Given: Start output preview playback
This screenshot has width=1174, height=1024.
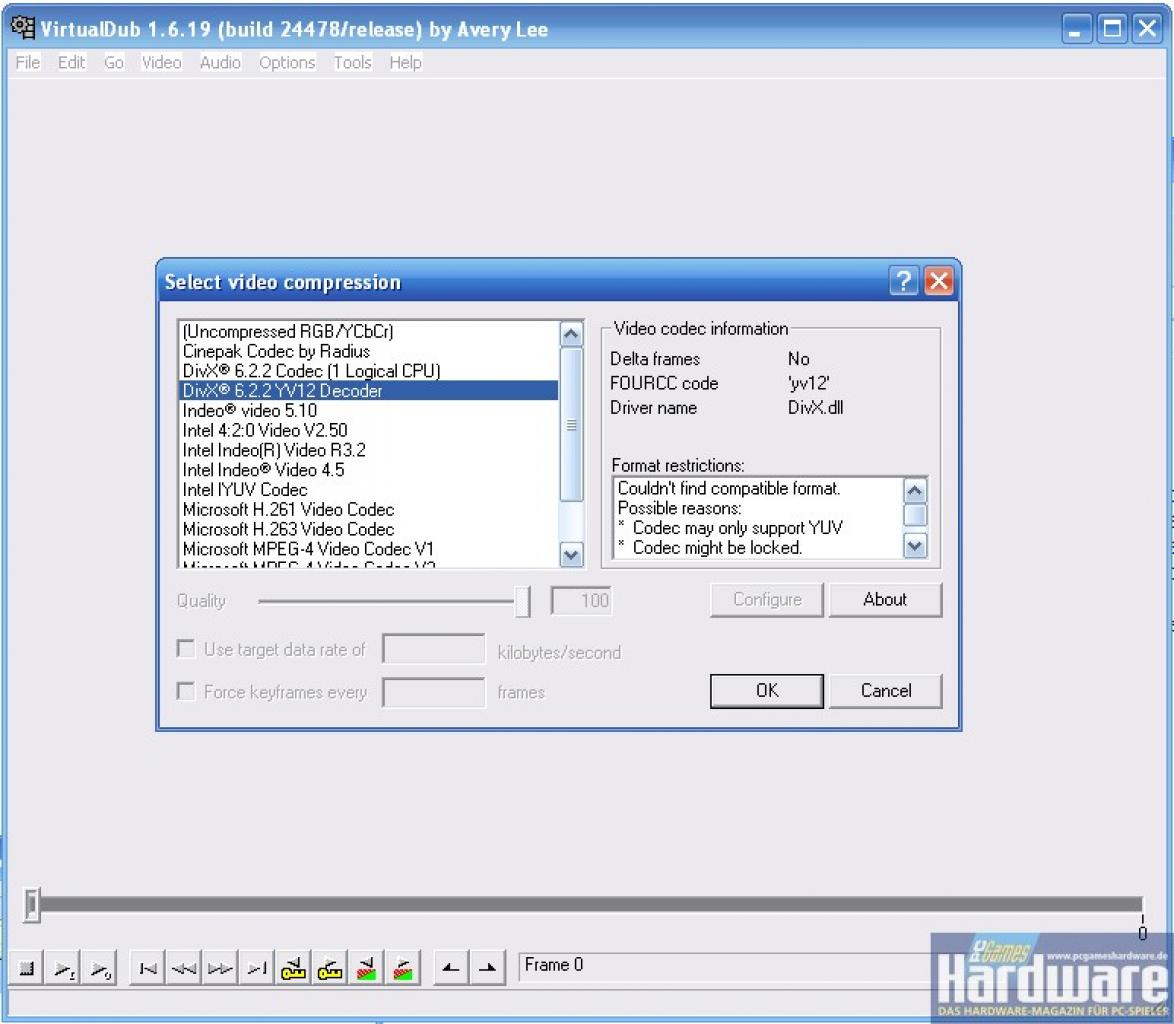Looking at the screenshot, I should 100,969.
